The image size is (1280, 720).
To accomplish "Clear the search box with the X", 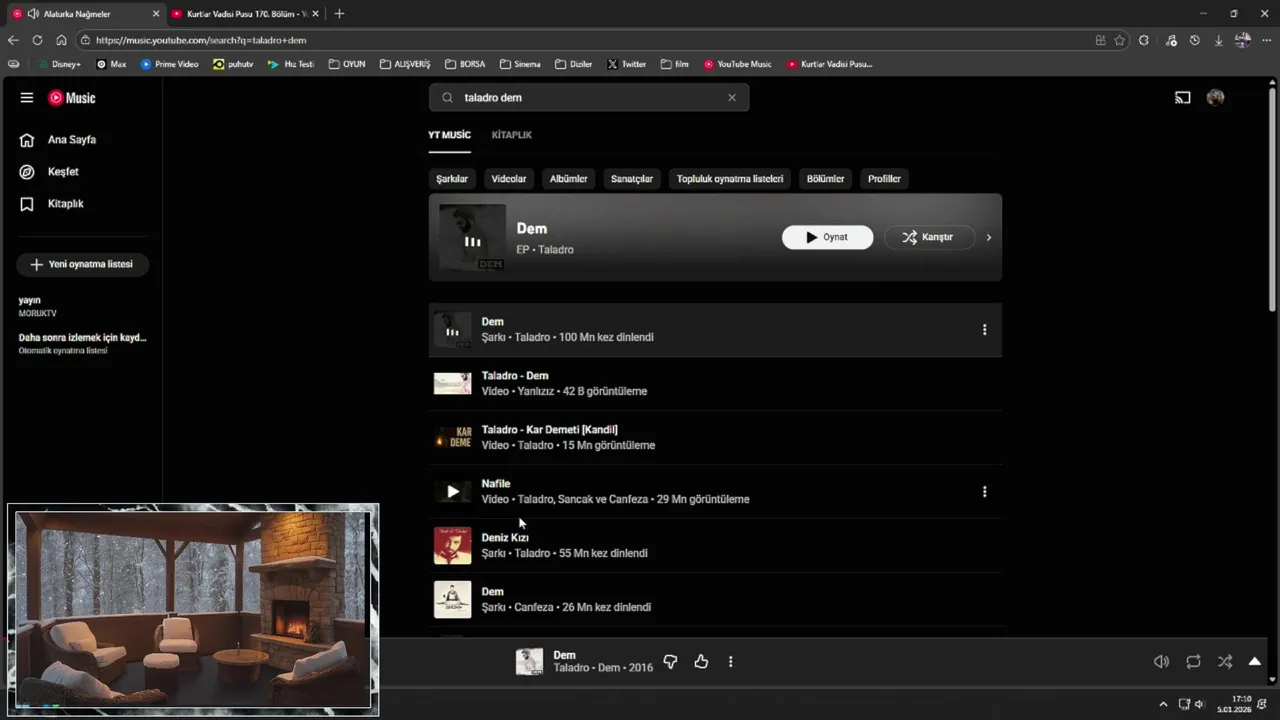I will [x=732, y=98].
